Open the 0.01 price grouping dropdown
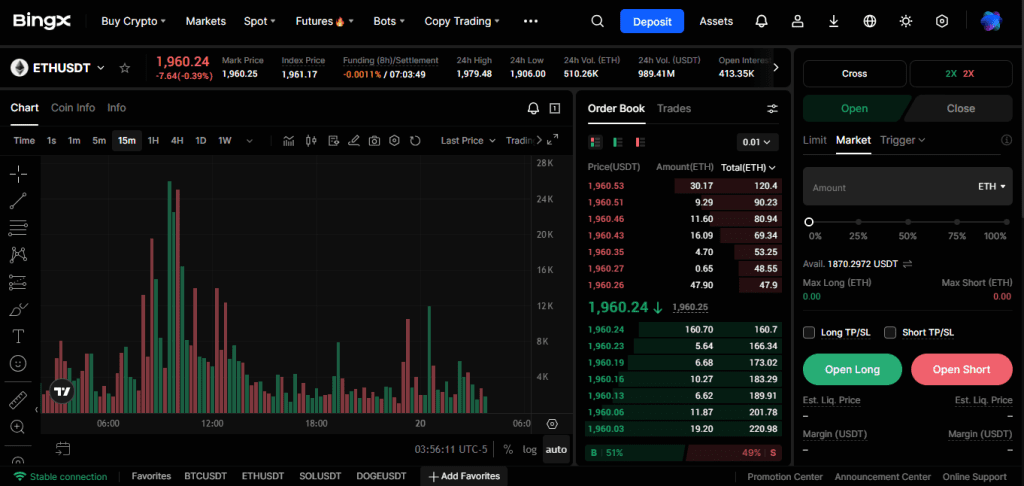 point(758,142)
